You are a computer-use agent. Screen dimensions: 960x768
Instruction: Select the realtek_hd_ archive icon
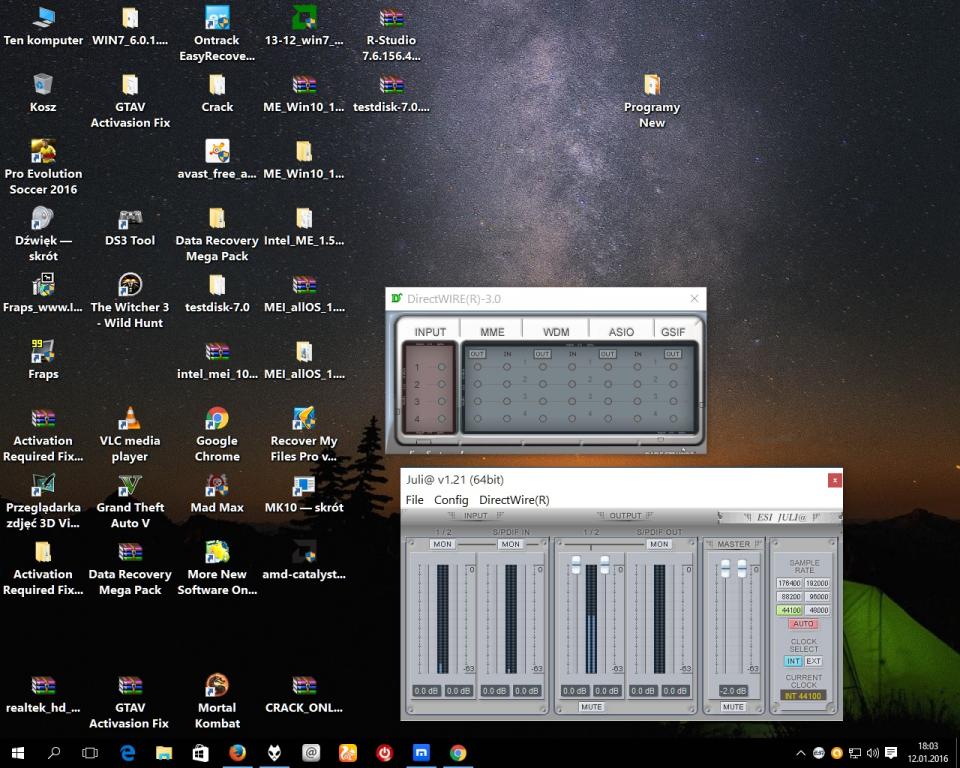[x=43, y=695]
